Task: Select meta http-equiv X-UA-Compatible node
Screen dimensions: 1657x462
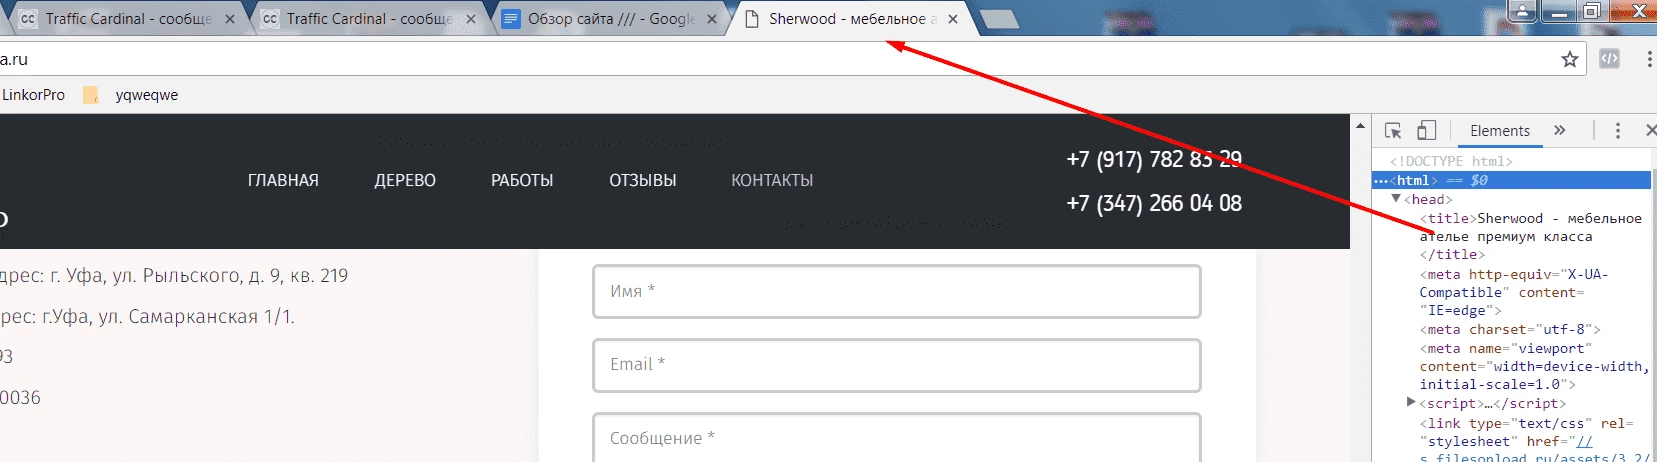Action: [1514, 292]
